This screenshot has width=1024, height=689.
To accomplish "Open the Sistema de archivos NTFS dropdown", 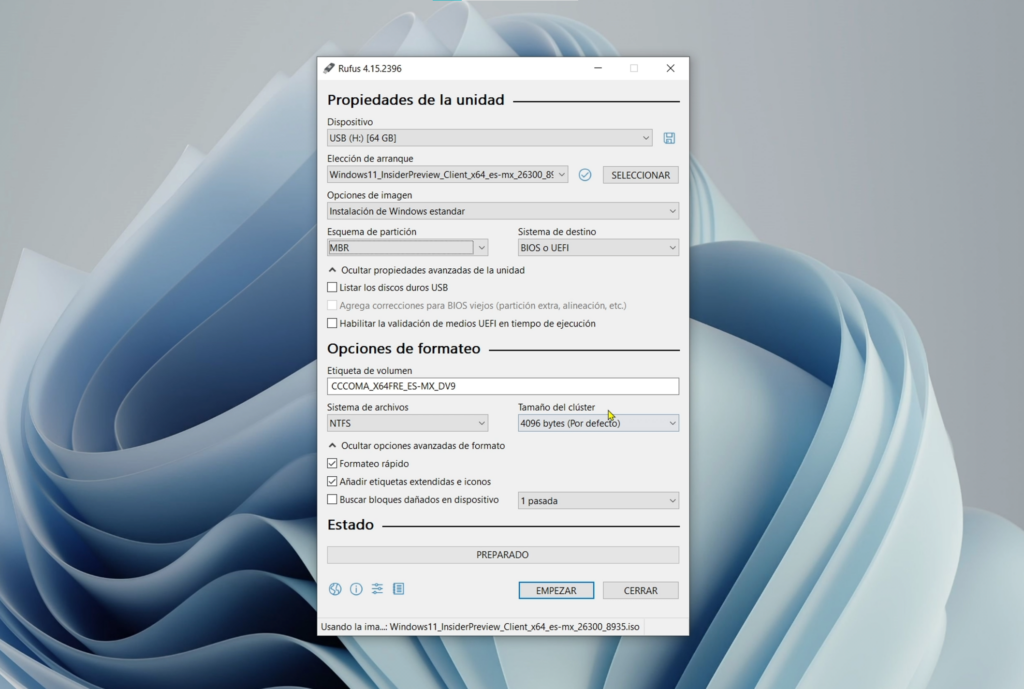I will coord(408,423).
